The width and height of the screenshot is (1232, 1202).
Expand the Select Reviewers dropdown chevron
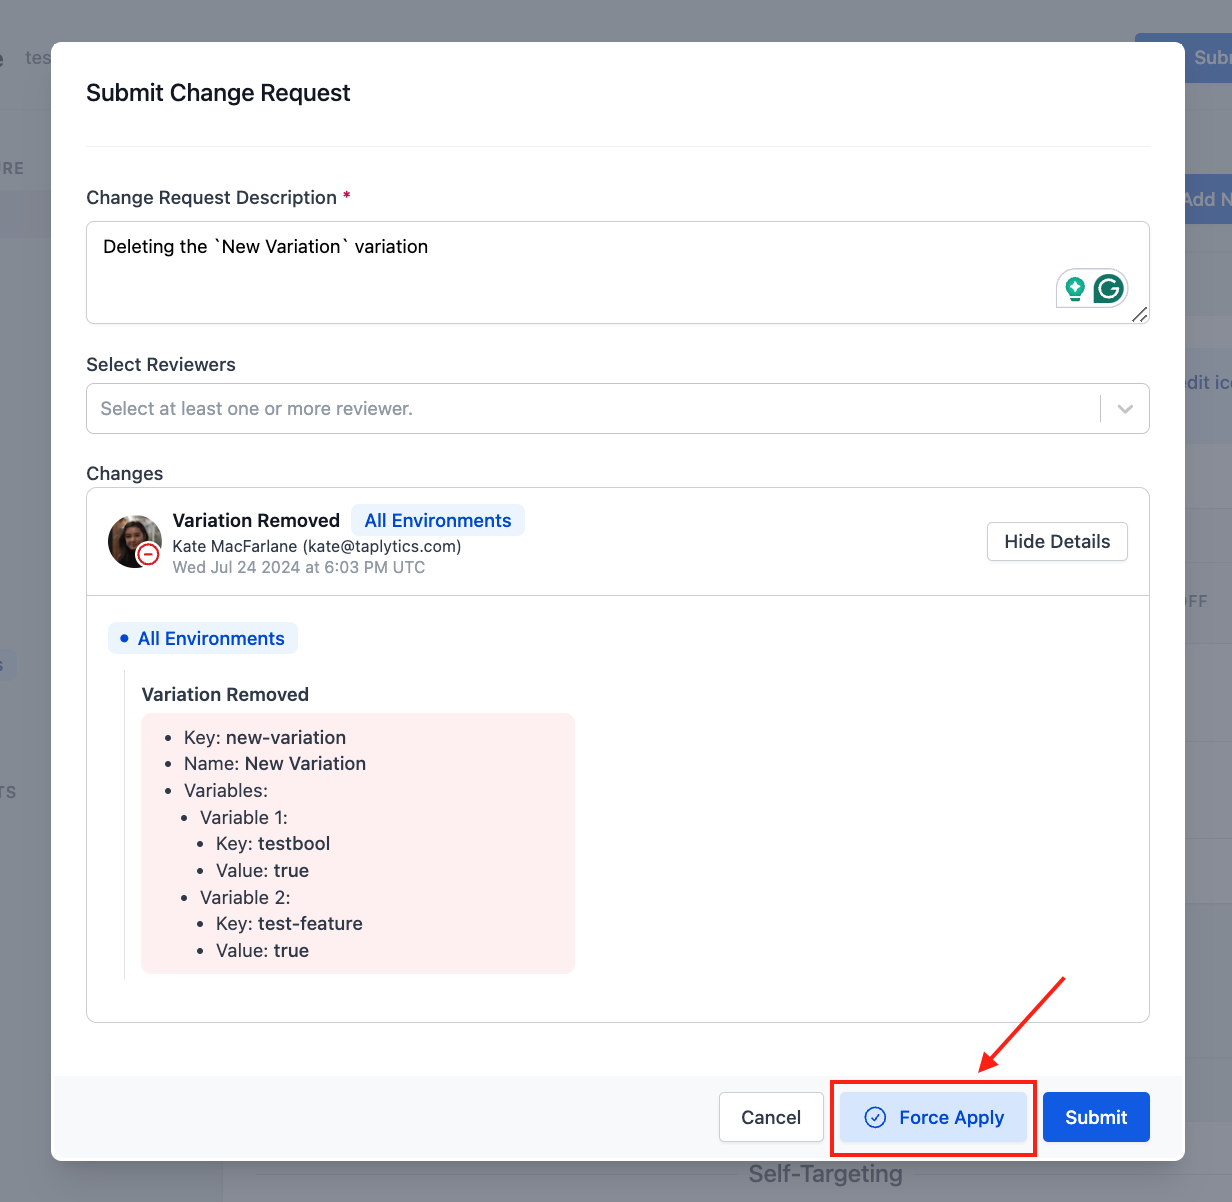[1124, 408]
